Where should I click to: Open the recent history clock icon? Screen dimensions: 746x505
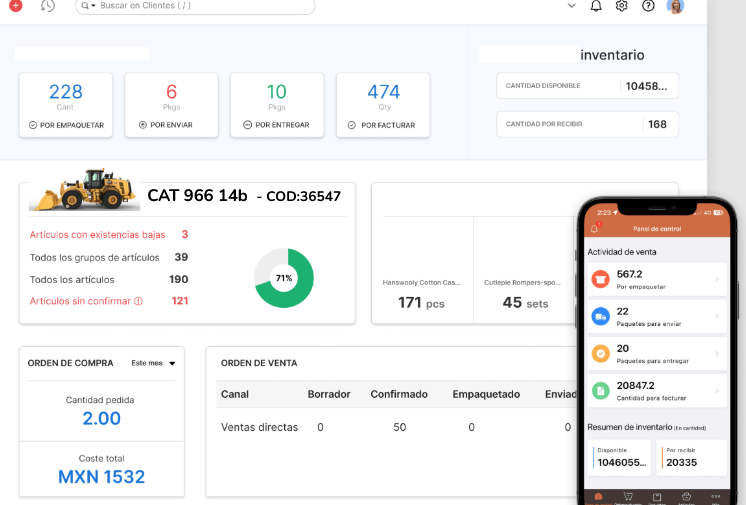(x=48, y=6)
